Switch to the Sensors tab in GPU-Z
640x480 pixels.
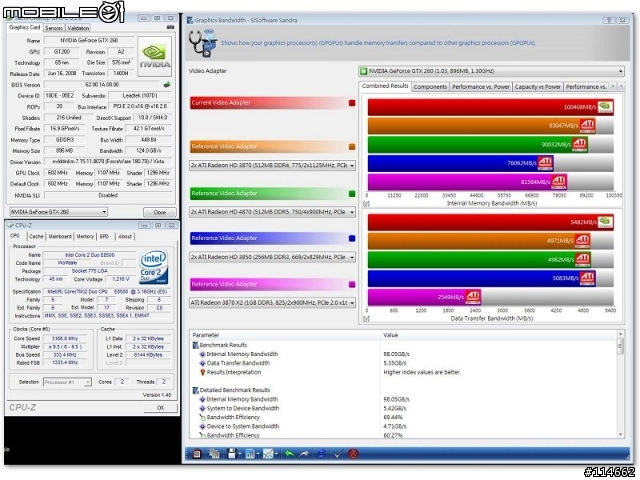(54, 28)
